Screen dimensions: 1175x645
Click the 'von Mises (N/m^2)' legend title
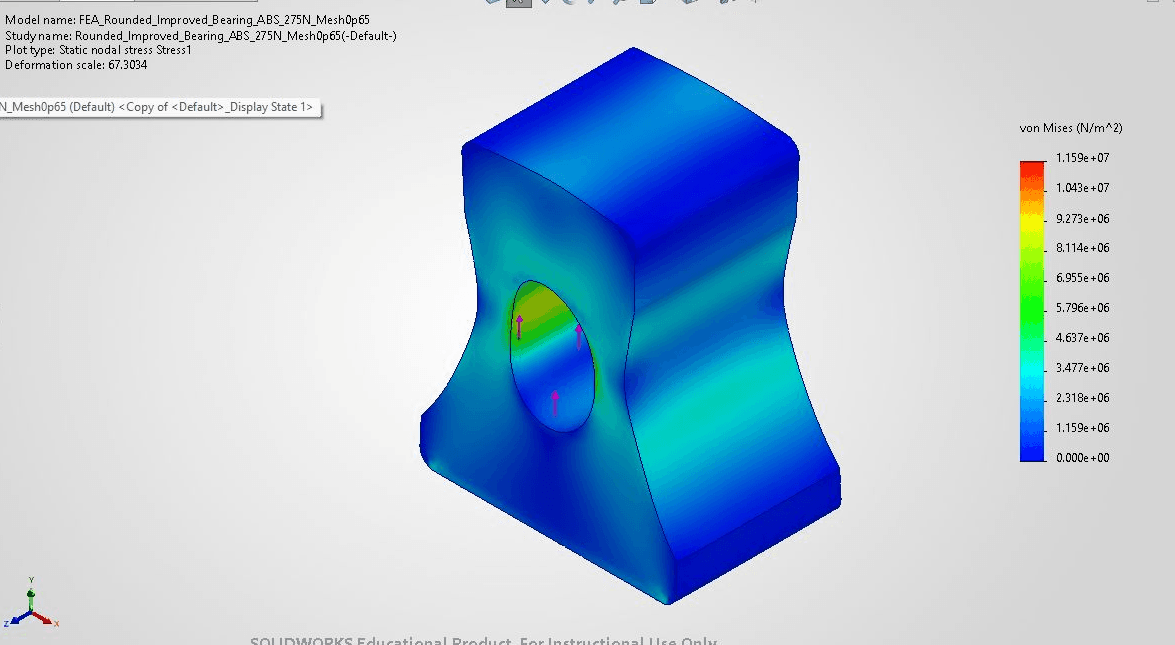(1071, 128)
